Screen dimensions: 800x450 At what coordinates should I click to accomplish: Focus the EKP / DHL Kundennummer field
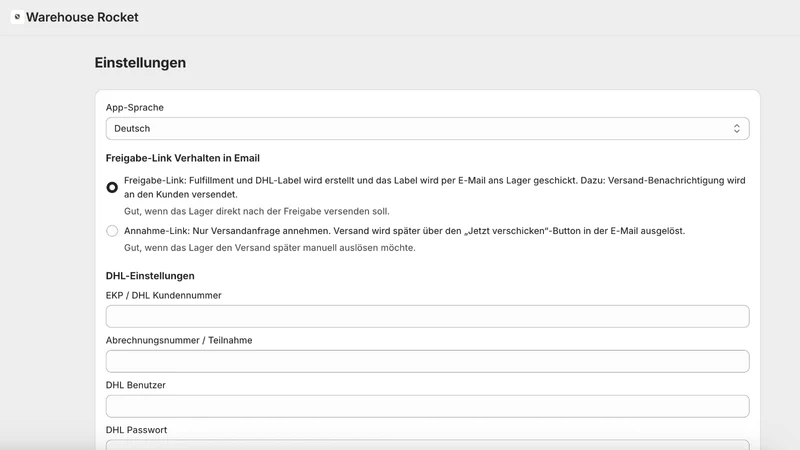428,316
